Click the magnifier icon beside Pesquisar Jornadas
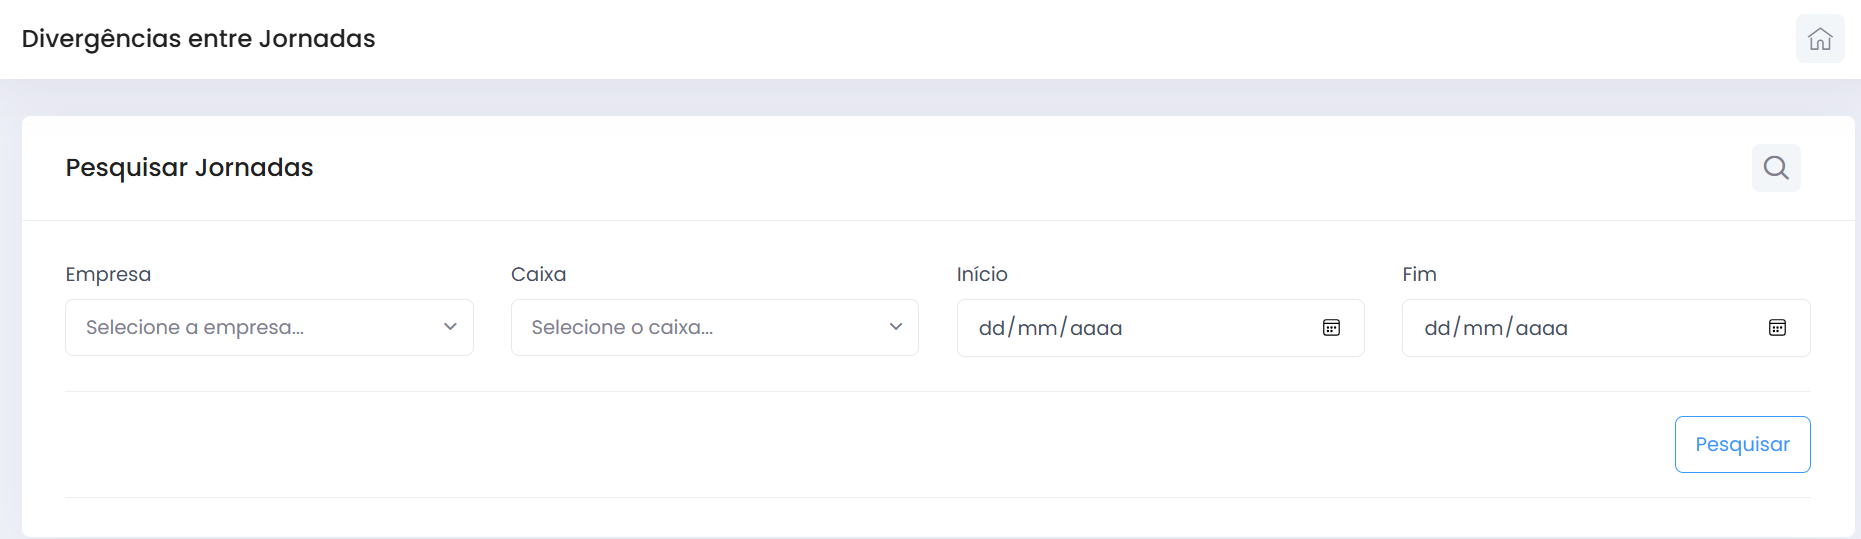This screenshot has width=1861, height=539. pyautogui.click(x=1776, y=168)
